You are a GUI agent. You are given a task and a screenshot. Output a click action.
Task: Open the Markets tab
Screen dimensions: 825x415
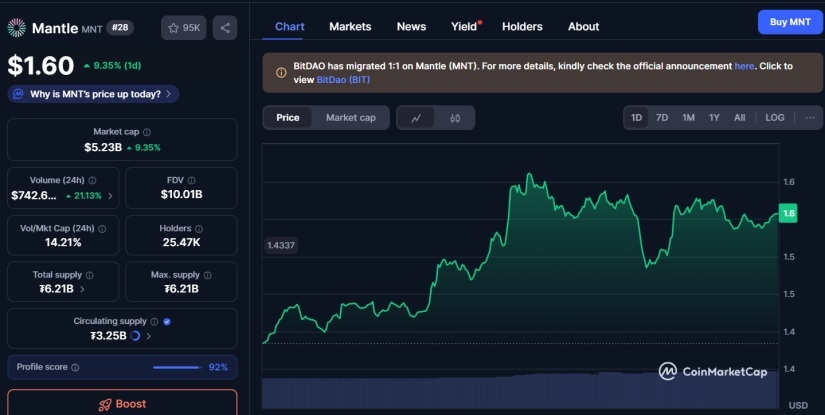(x=350, y=26)
